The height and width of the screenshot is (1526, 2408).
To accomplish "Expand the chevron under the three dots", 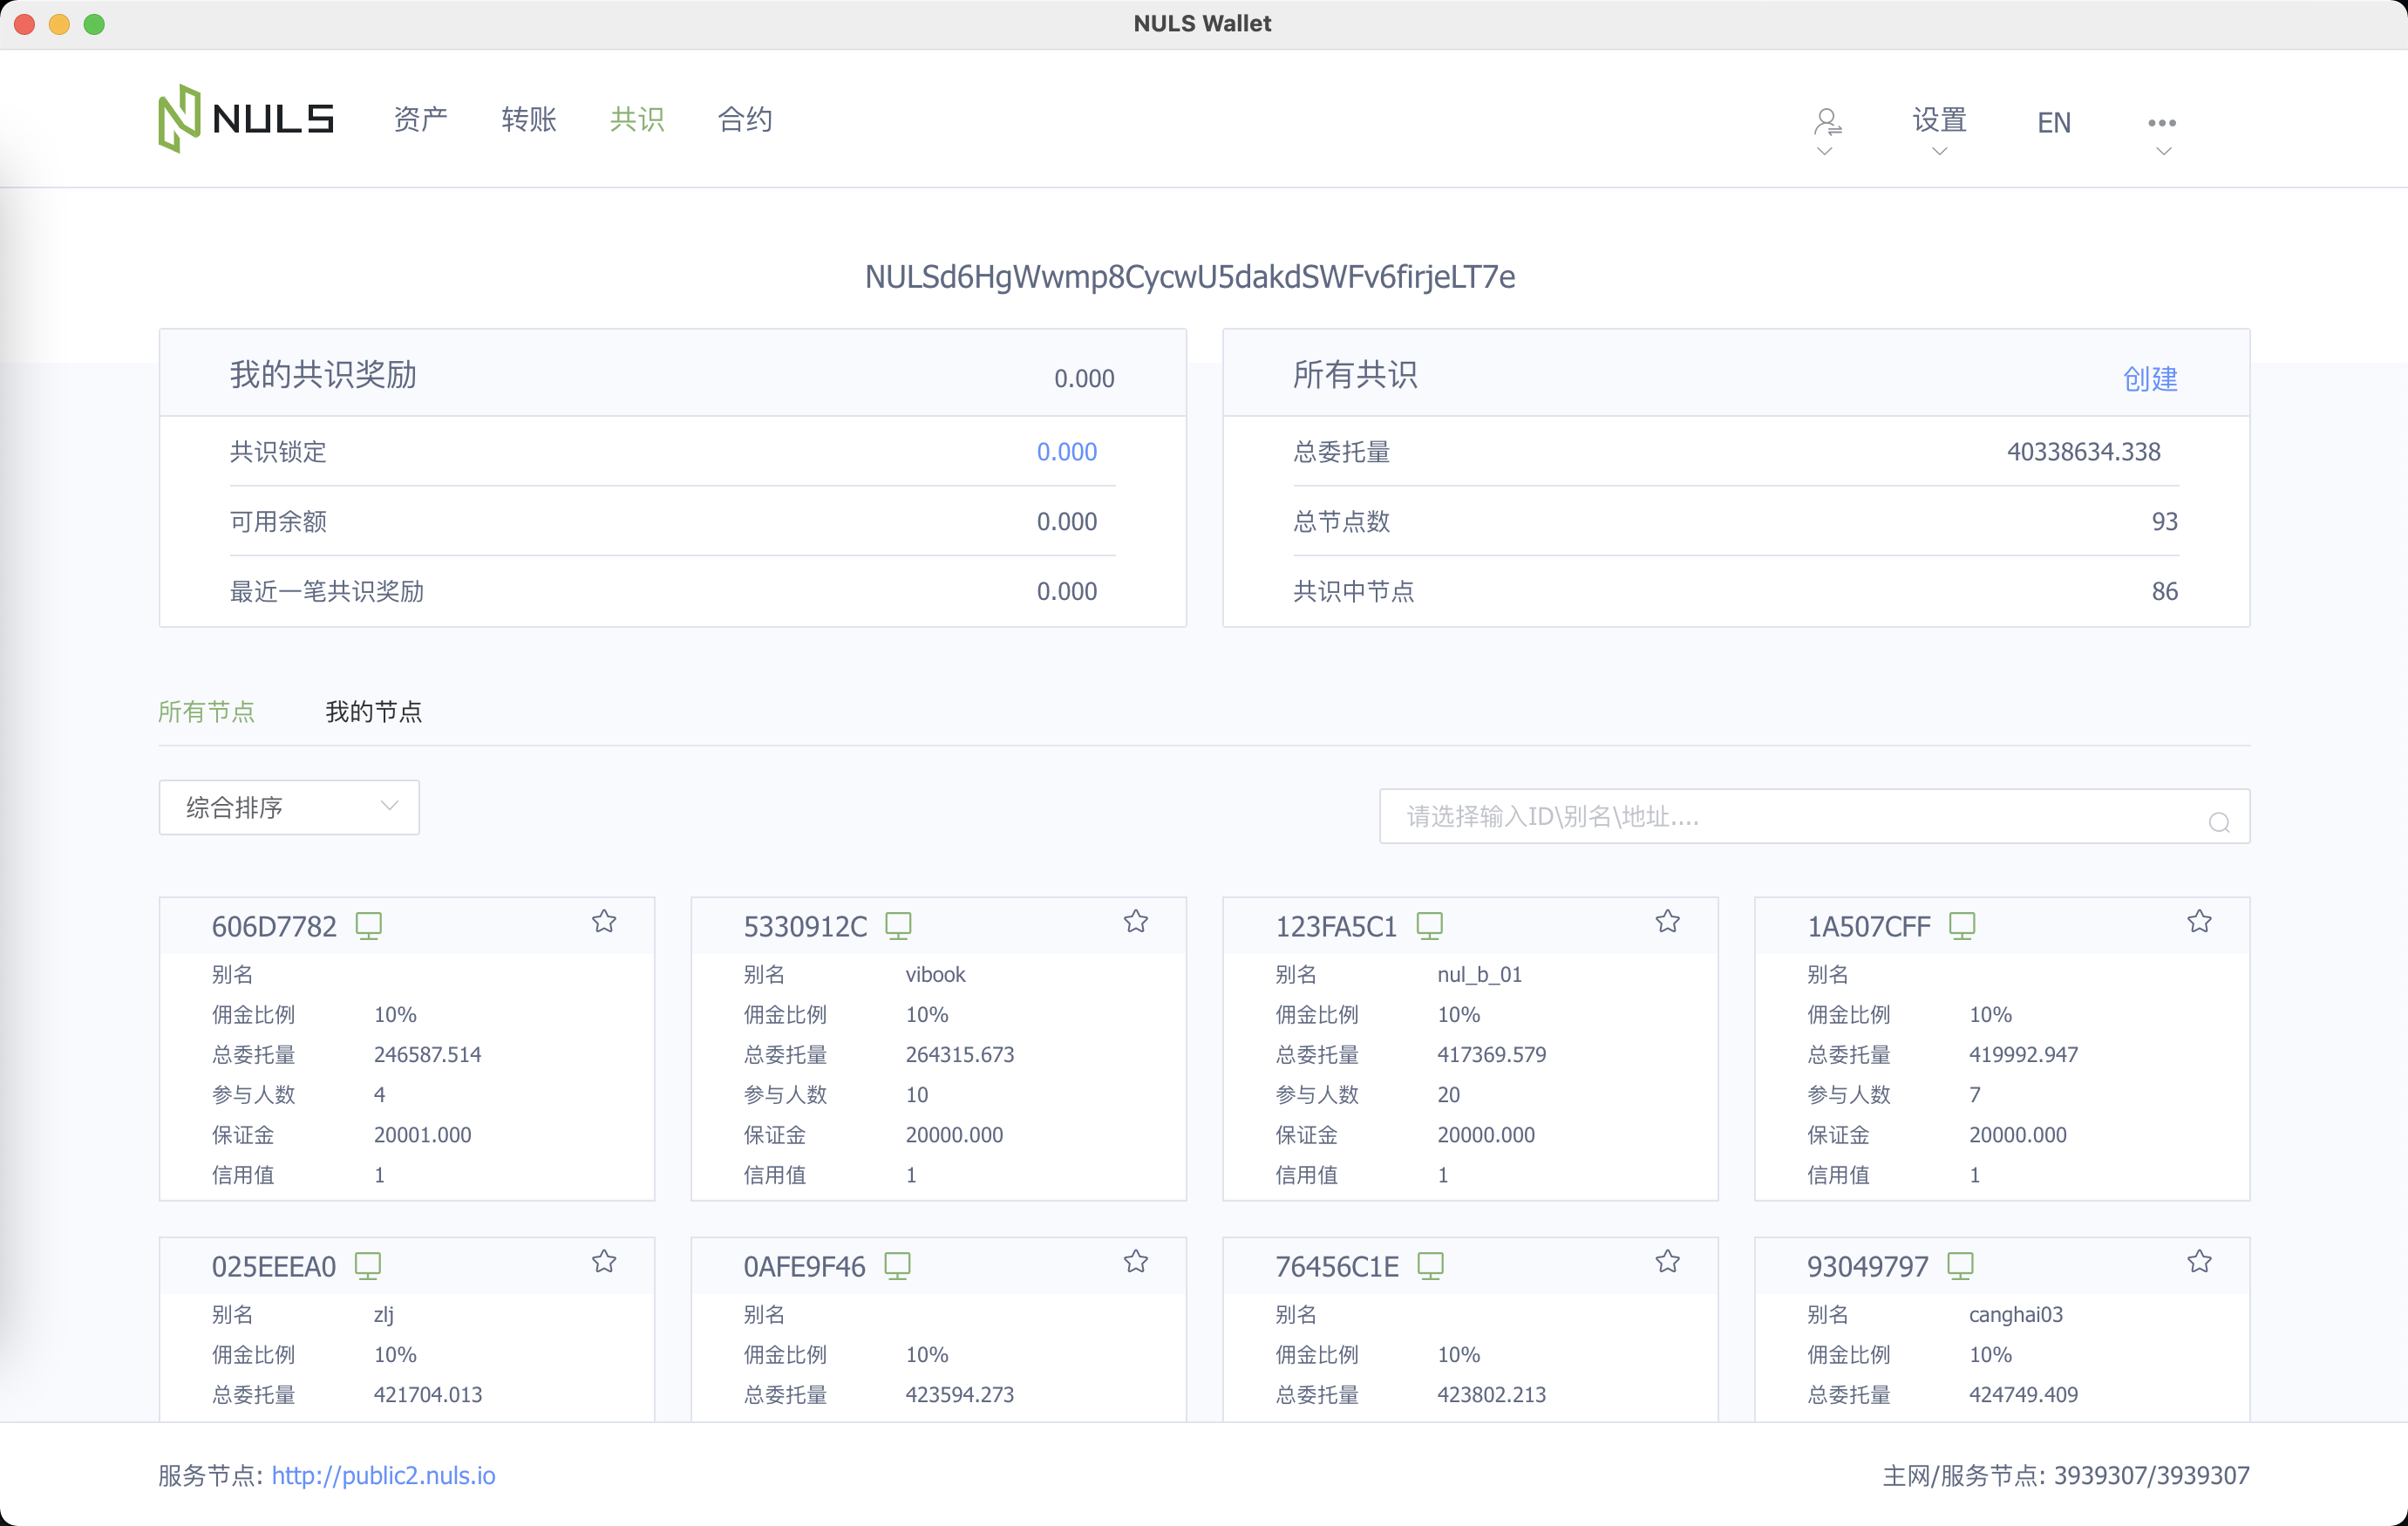I will [2163, 151].
